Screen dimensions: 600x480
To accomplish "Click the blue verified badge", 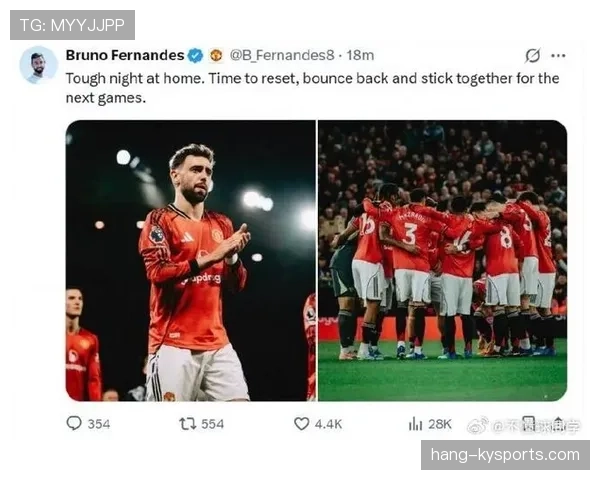I will click(x=196, y=56).
